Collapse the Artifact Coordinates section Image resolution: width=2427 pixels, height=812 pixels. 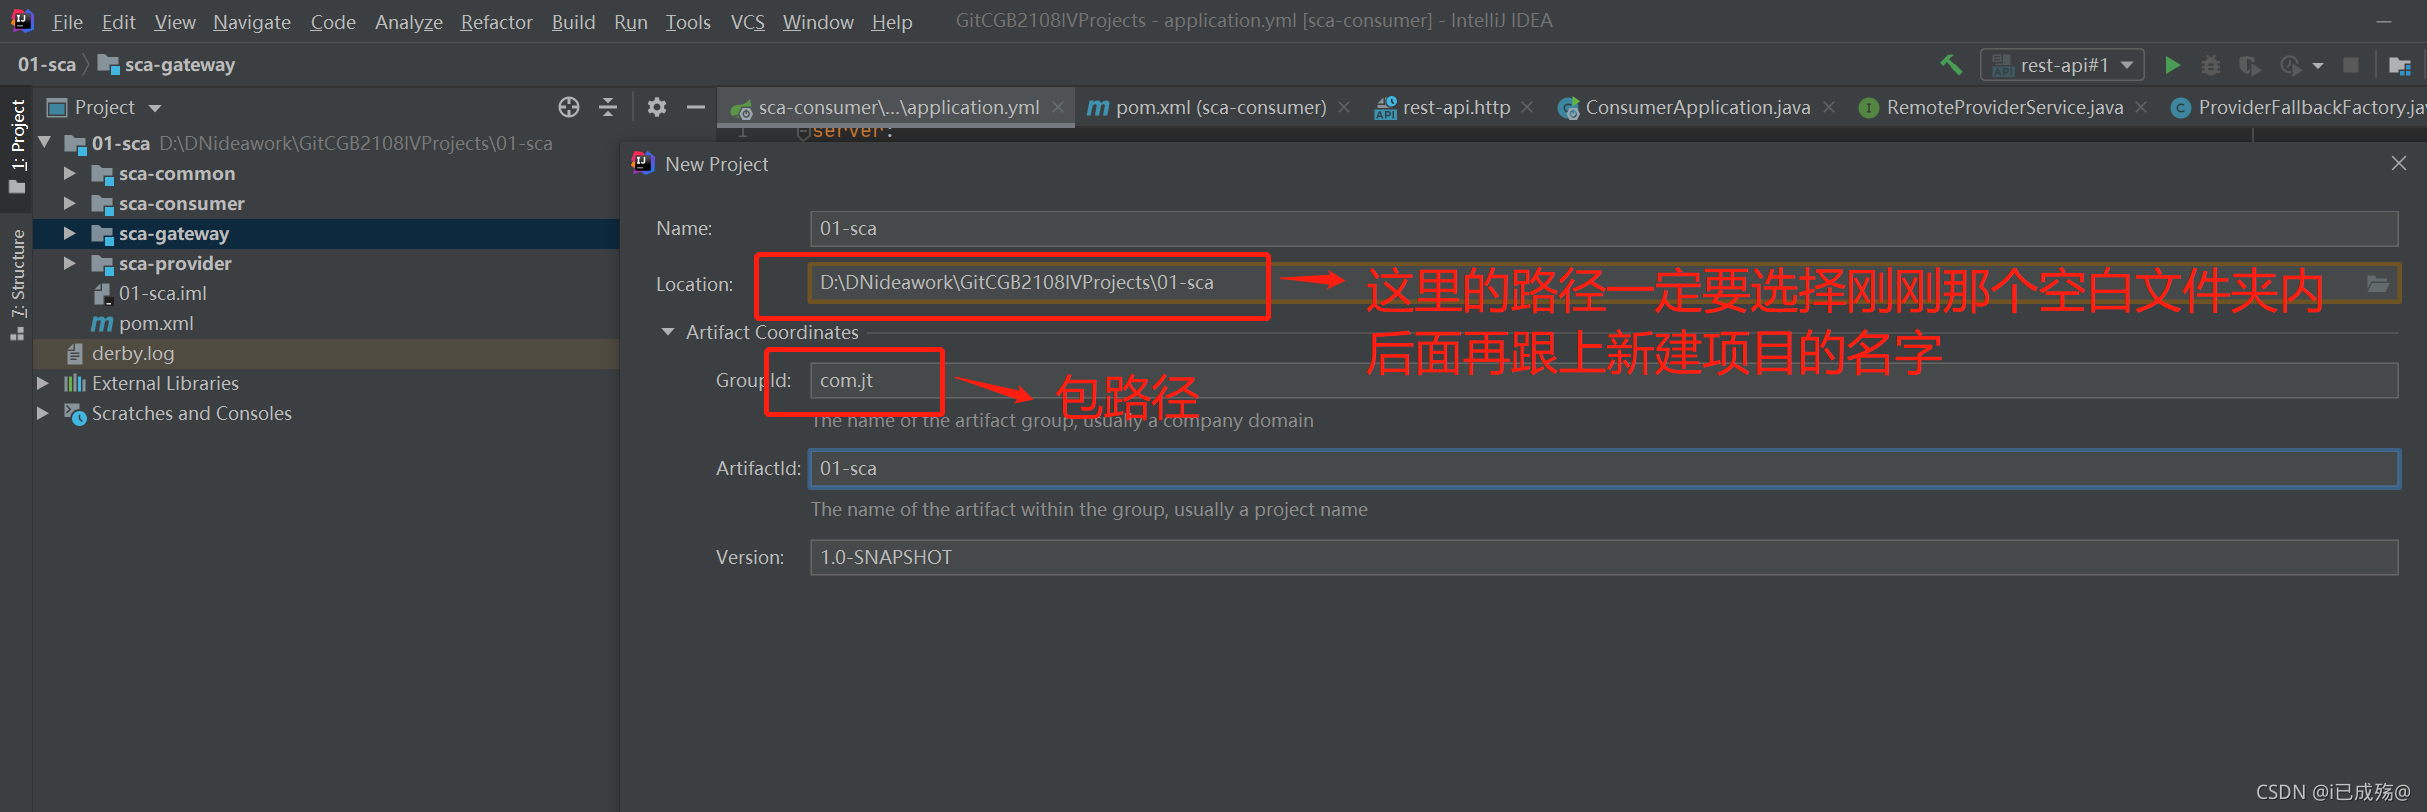[668, 332]
